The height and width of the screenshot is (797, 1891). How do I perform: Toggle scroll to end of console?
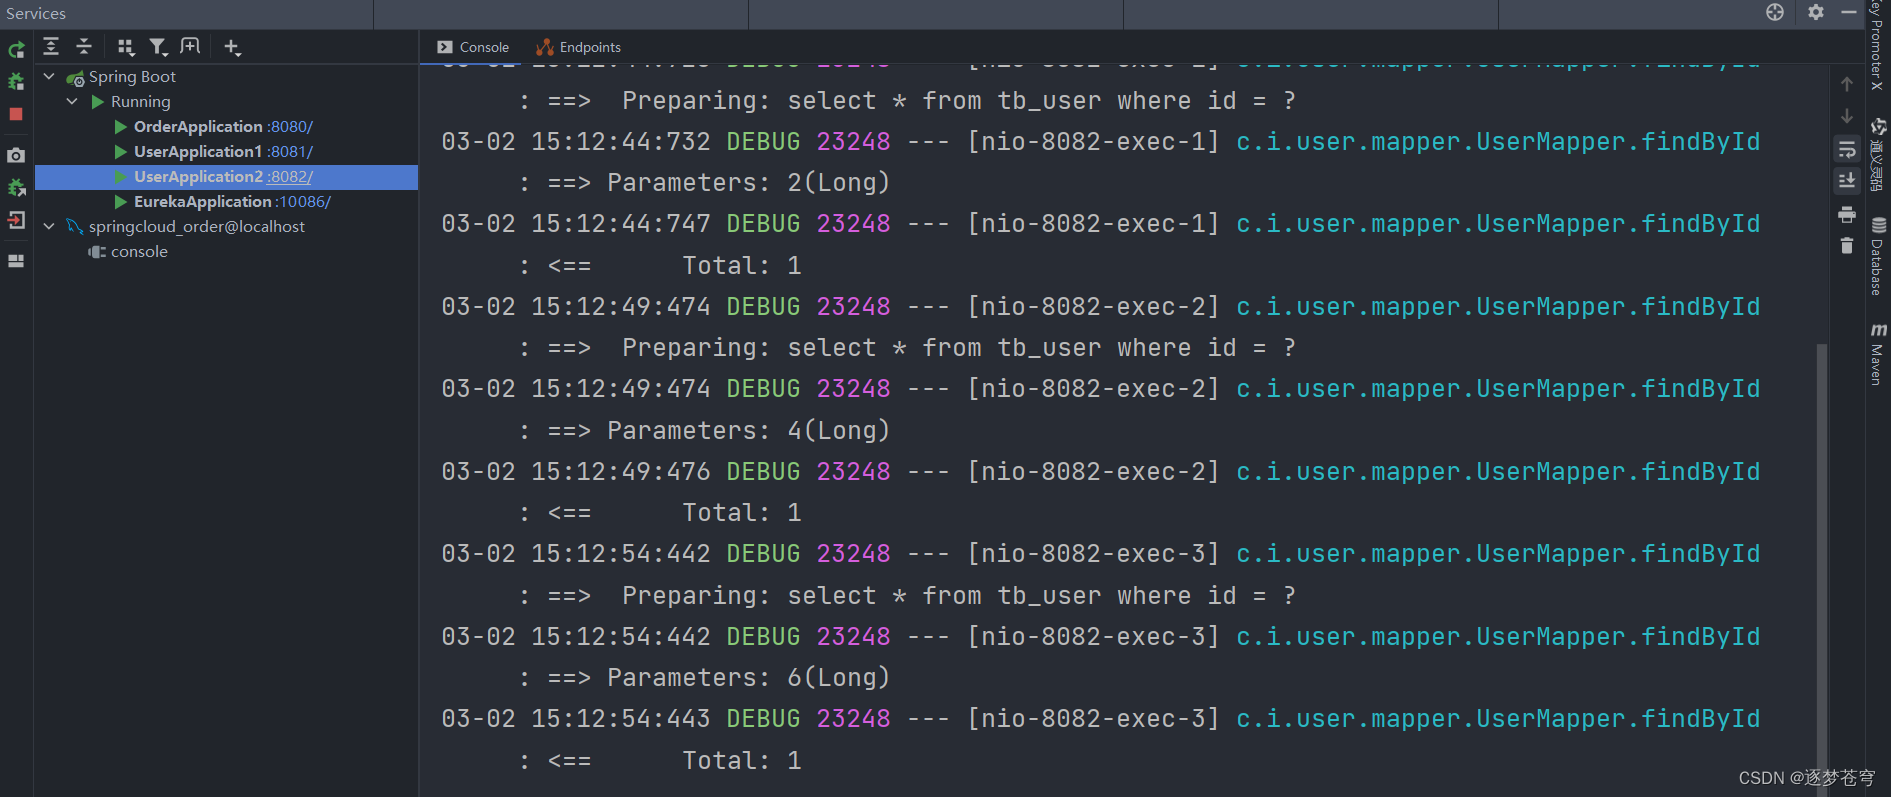pos(1847,181)
